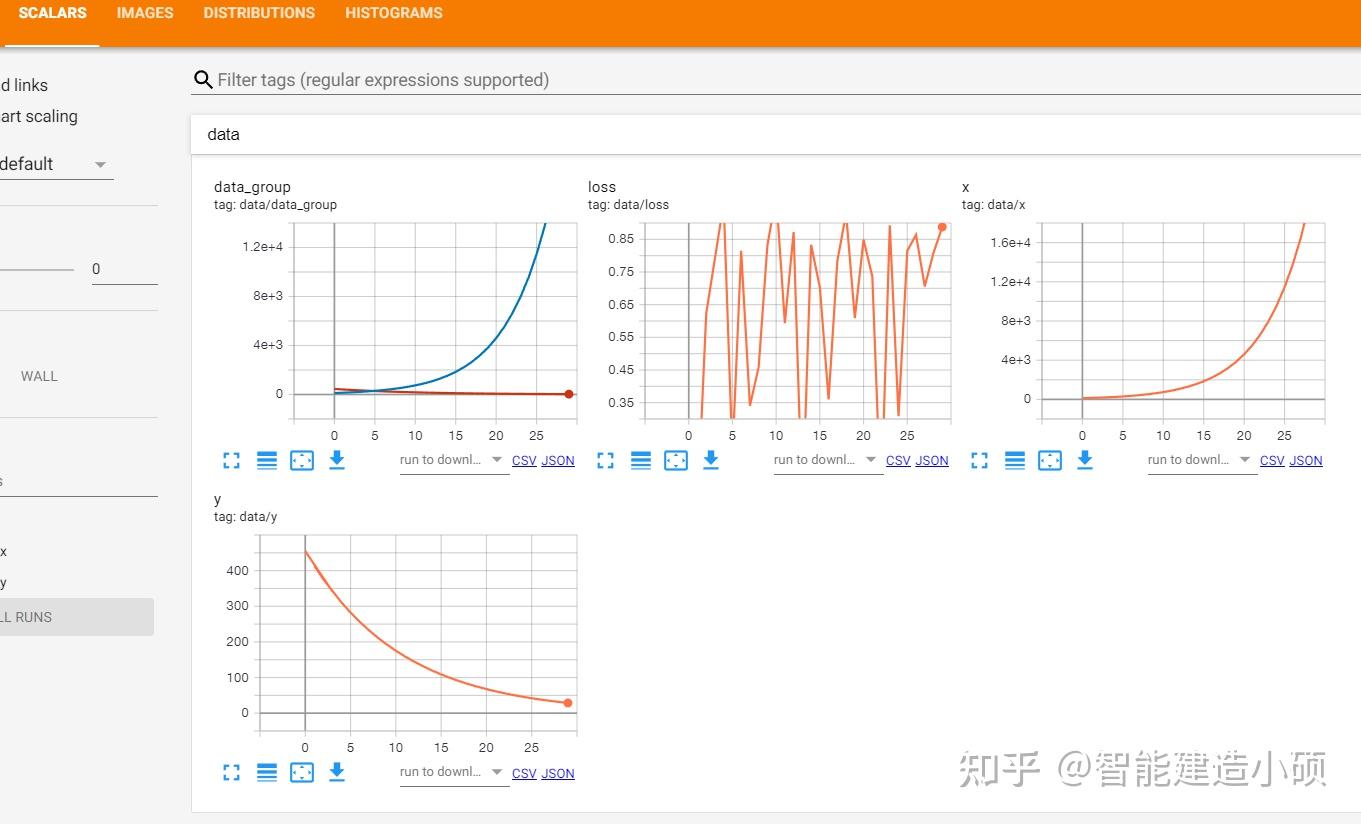Toggle log scale on the y chart
The height and width of the screenshot is (824, 1361).
(266, 772)
